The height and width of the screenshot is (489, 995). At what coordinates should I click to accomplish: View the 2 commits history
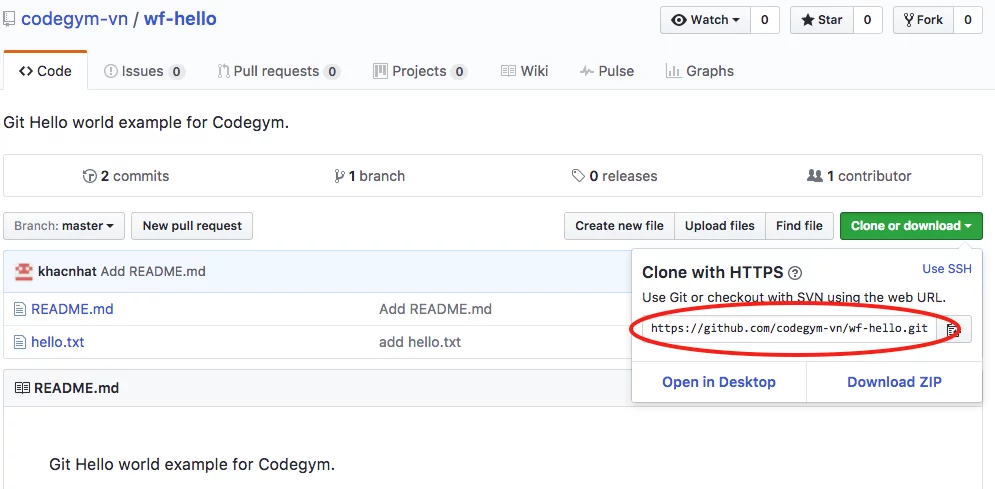(126, 176)
